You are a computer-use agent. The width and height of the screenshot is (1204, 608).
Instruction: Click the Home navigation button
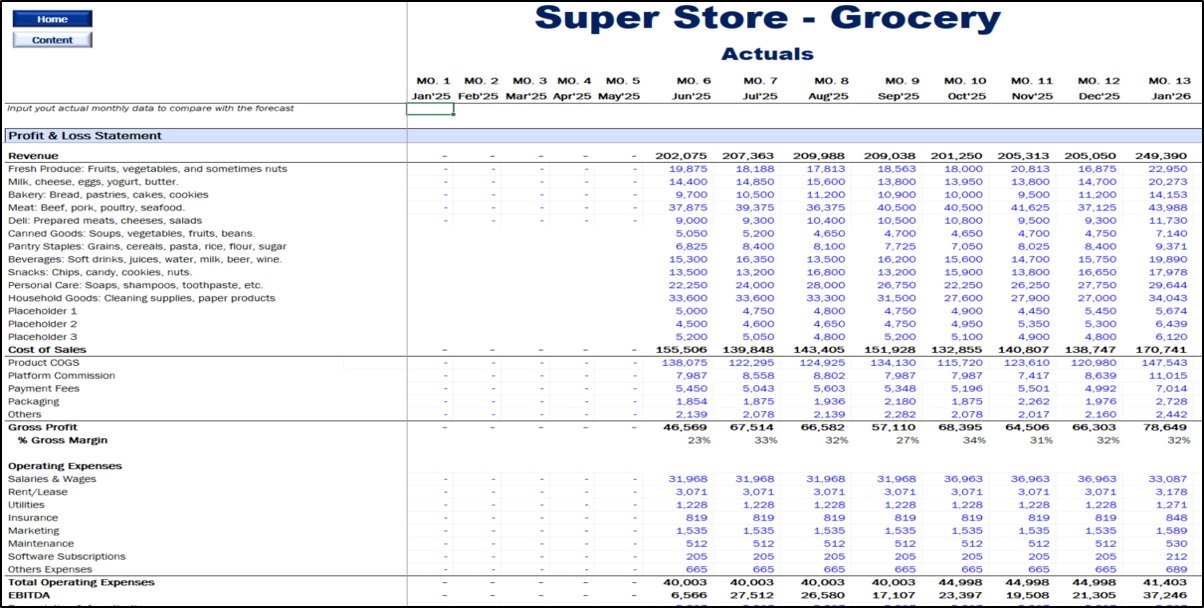pos(52,19)
